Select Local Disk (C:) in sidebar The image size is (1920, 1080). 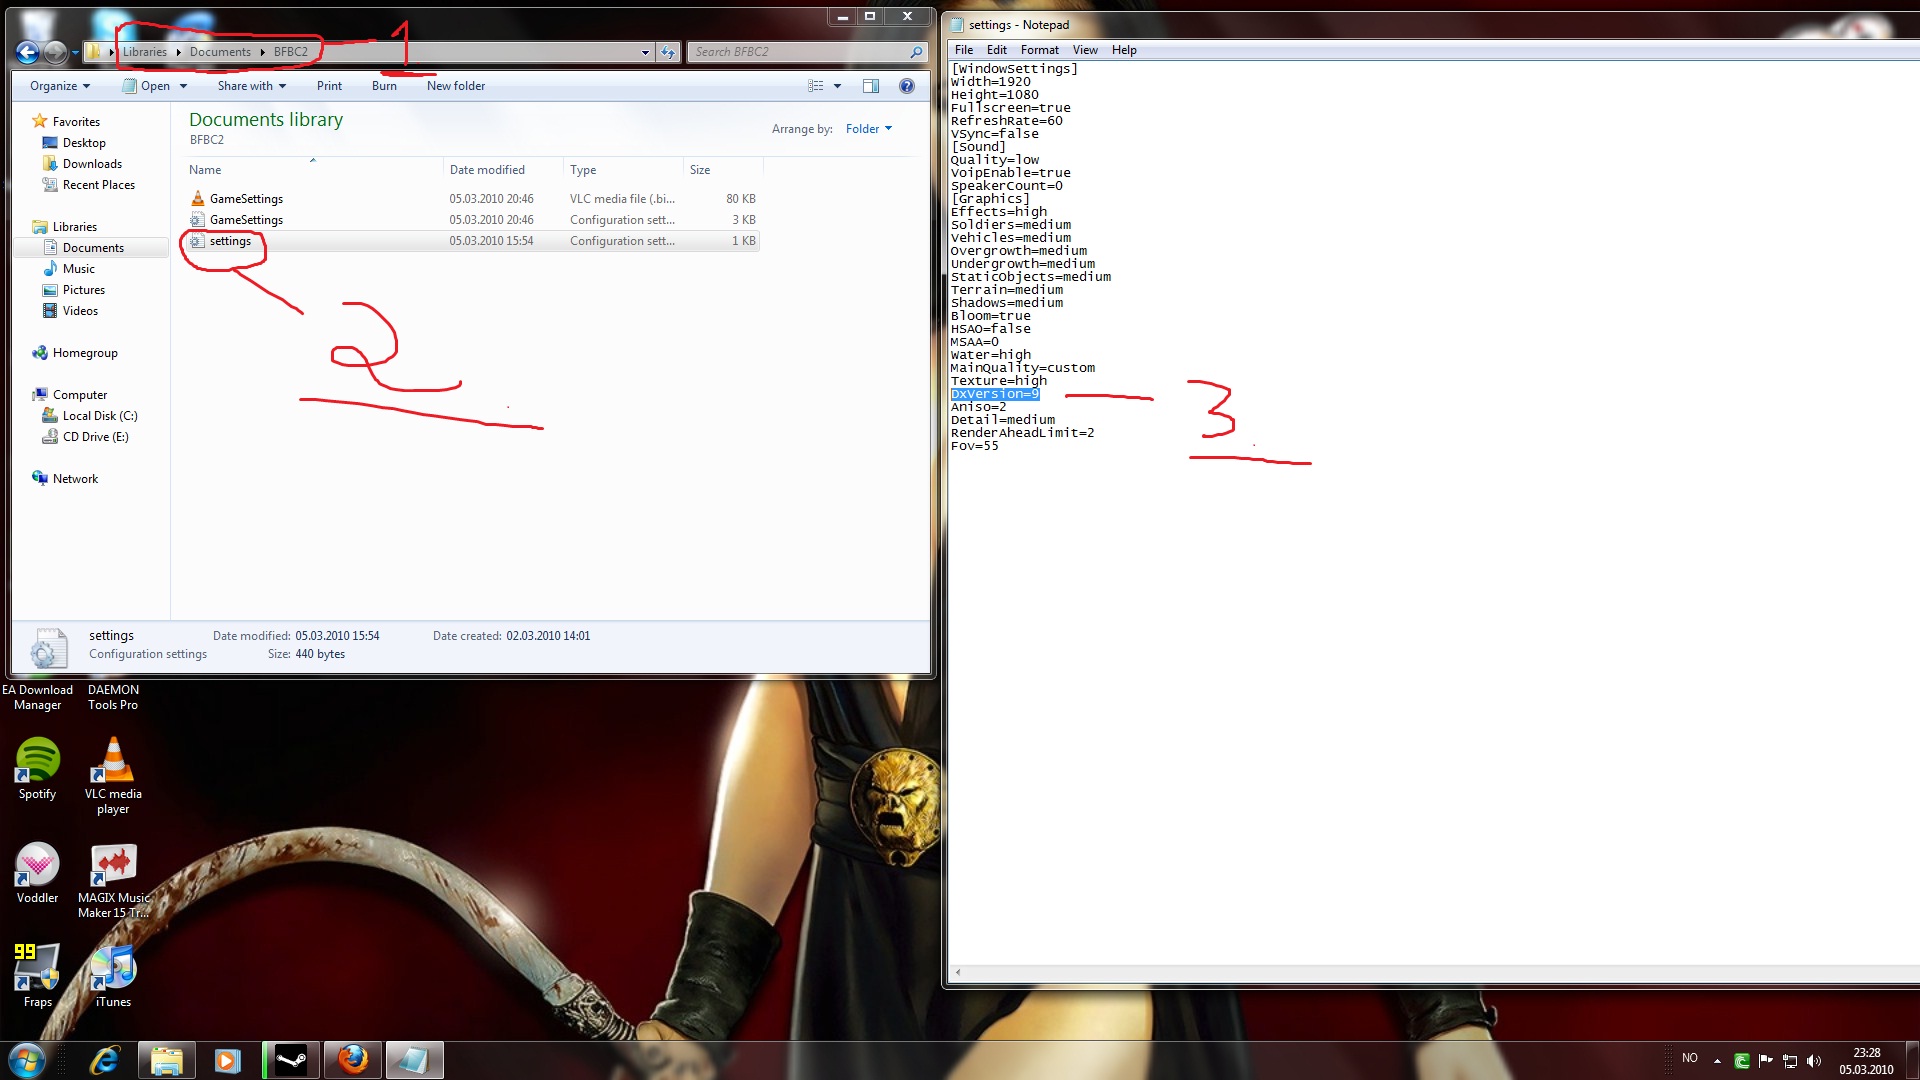click(x=100, y=416)
